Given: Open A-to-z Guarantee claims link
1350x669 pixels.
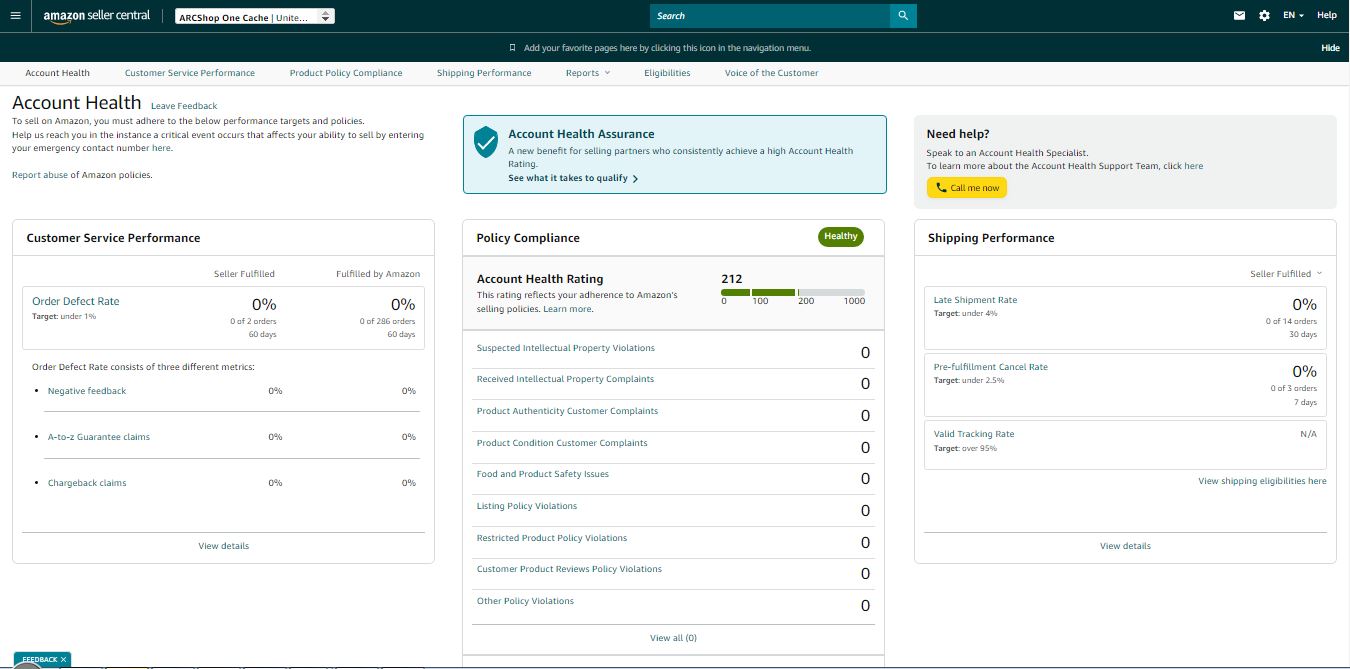Looking at the screenshot, I should [x=99, y=437].
